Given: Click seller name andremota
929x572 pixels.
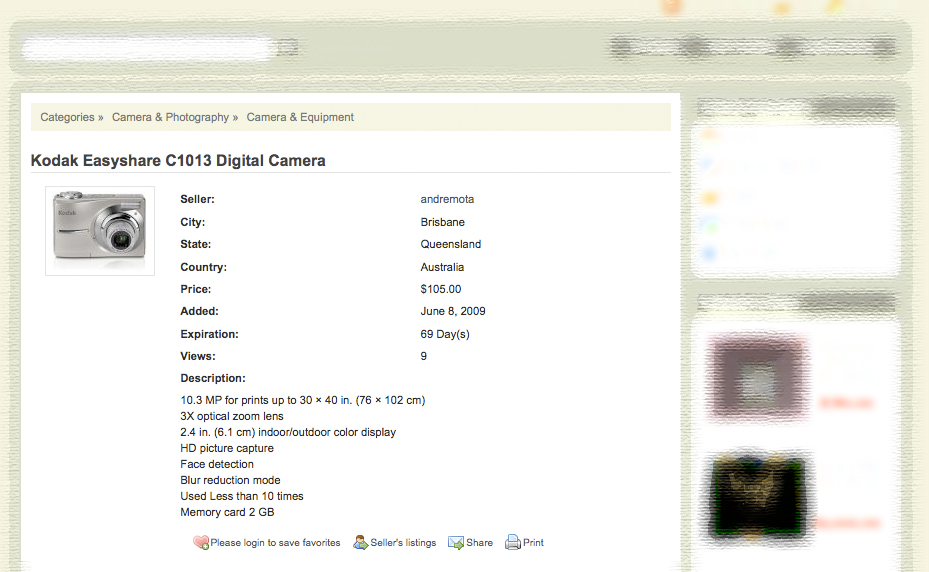Looking at the screenshot, I should (447, 199).
